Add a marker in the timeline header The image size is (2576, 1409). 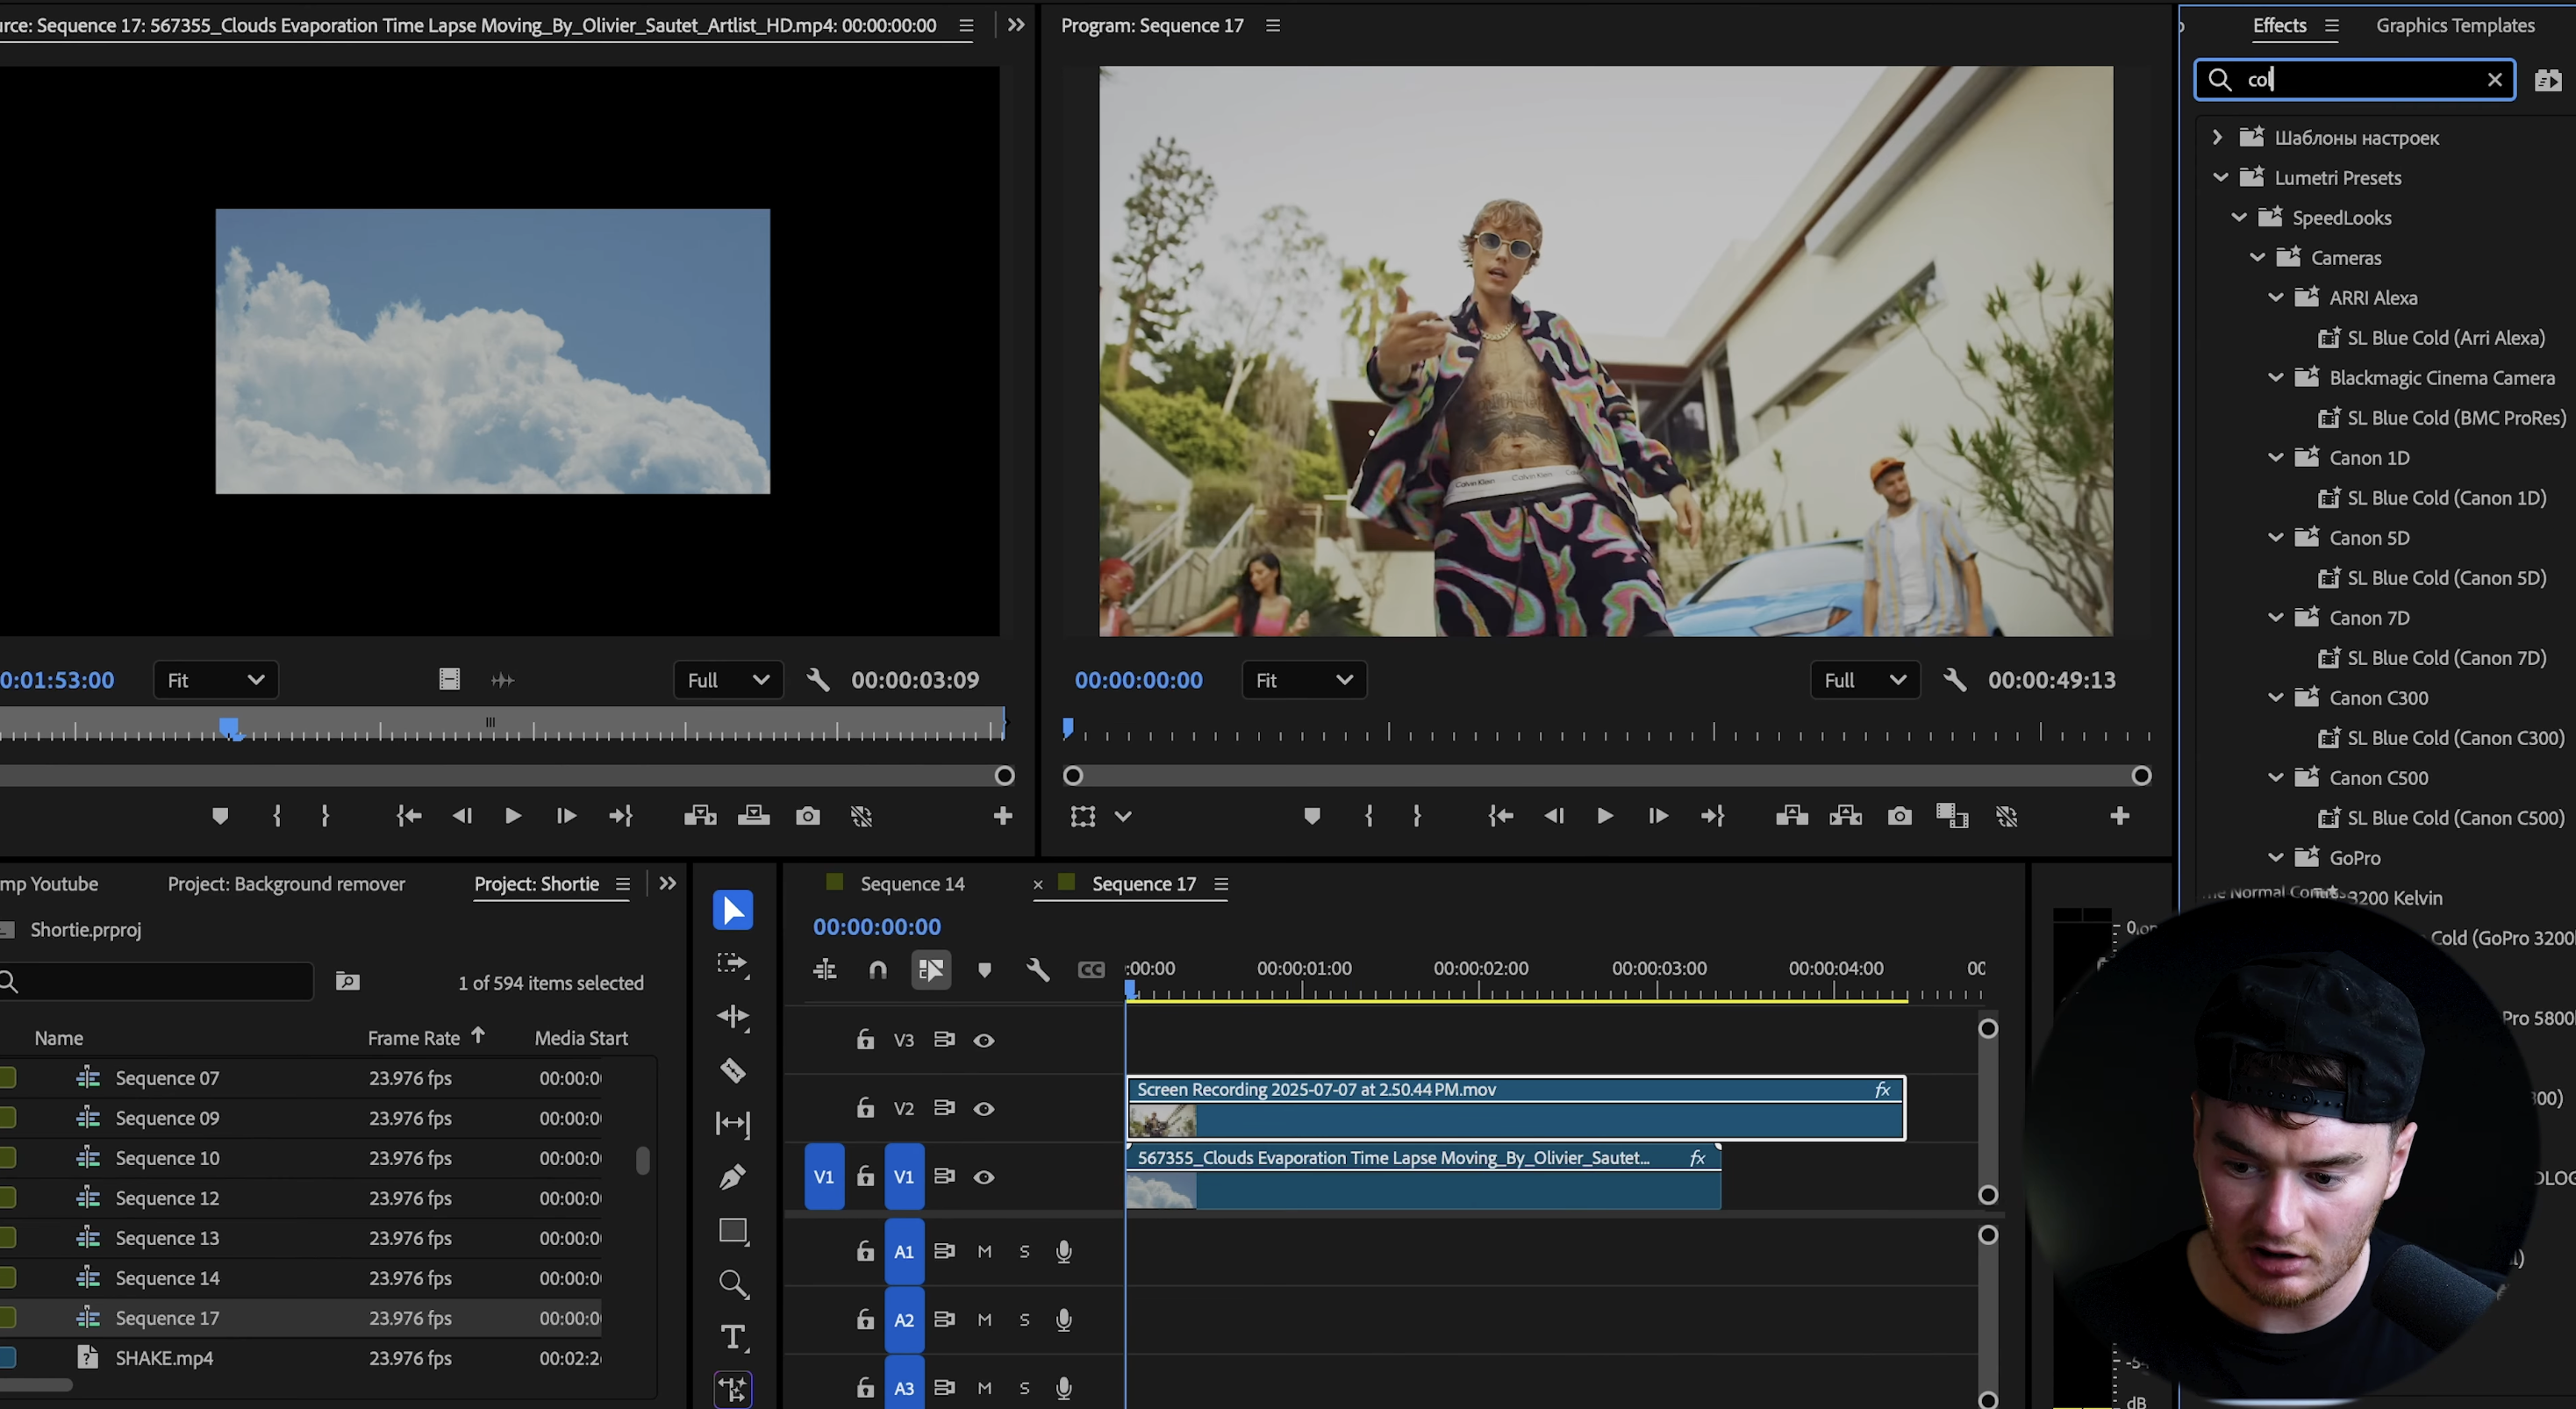point(984,969)
